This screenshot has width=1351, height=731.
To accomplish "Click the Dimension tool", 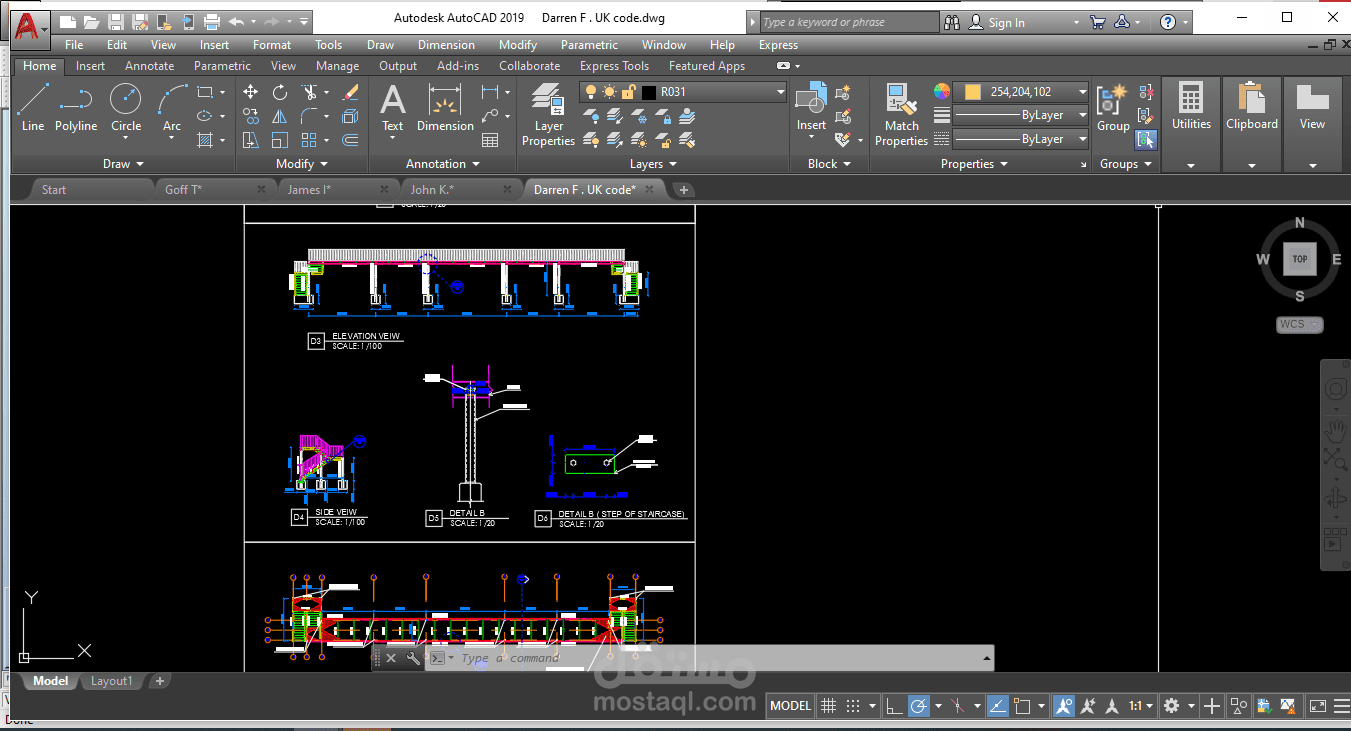I will (x=445, y=108).
